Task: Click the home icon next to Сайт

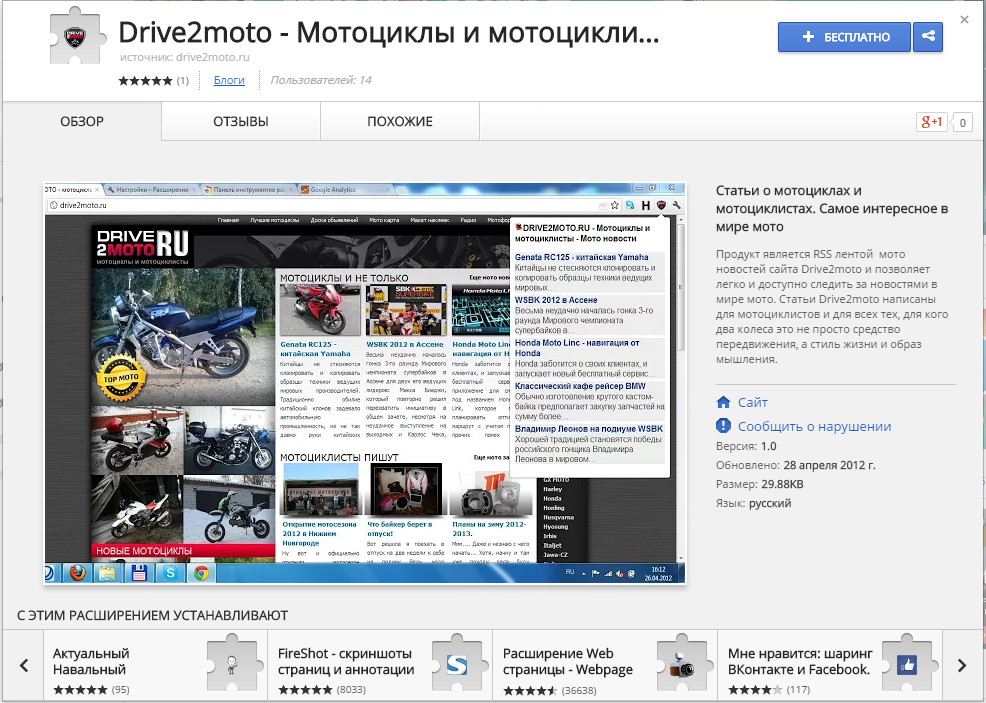Action: tap(723, 402)
